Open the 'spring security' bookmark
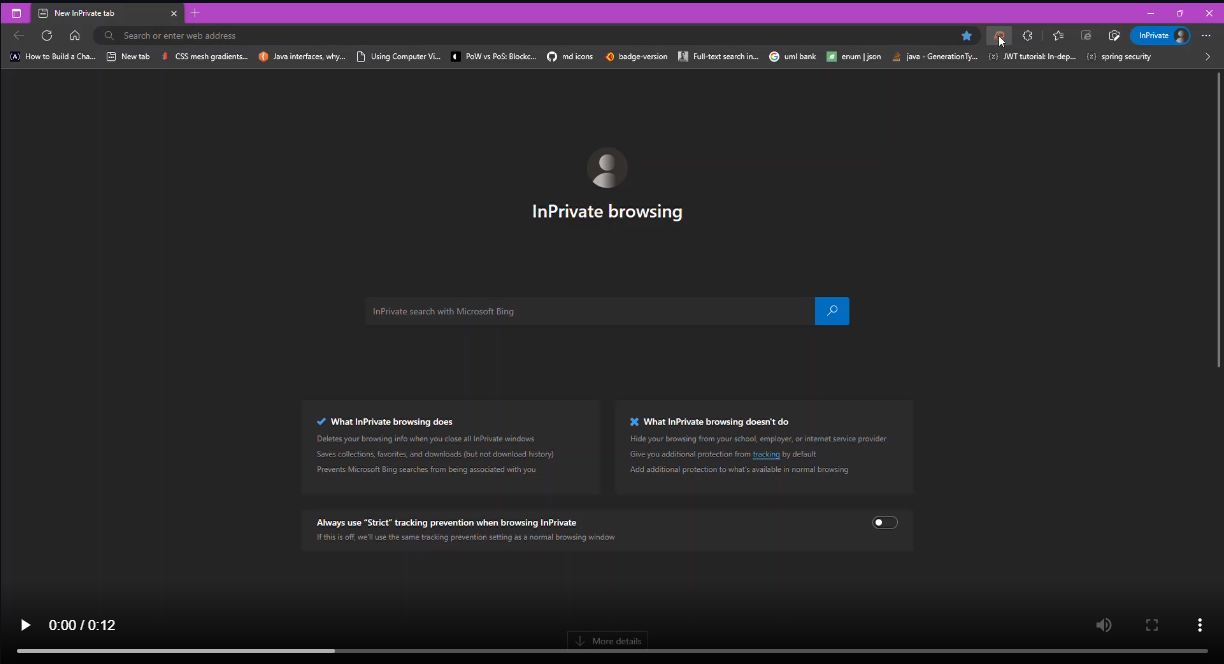Viewport: 1224px width, 664px height. coord(1118,57)
